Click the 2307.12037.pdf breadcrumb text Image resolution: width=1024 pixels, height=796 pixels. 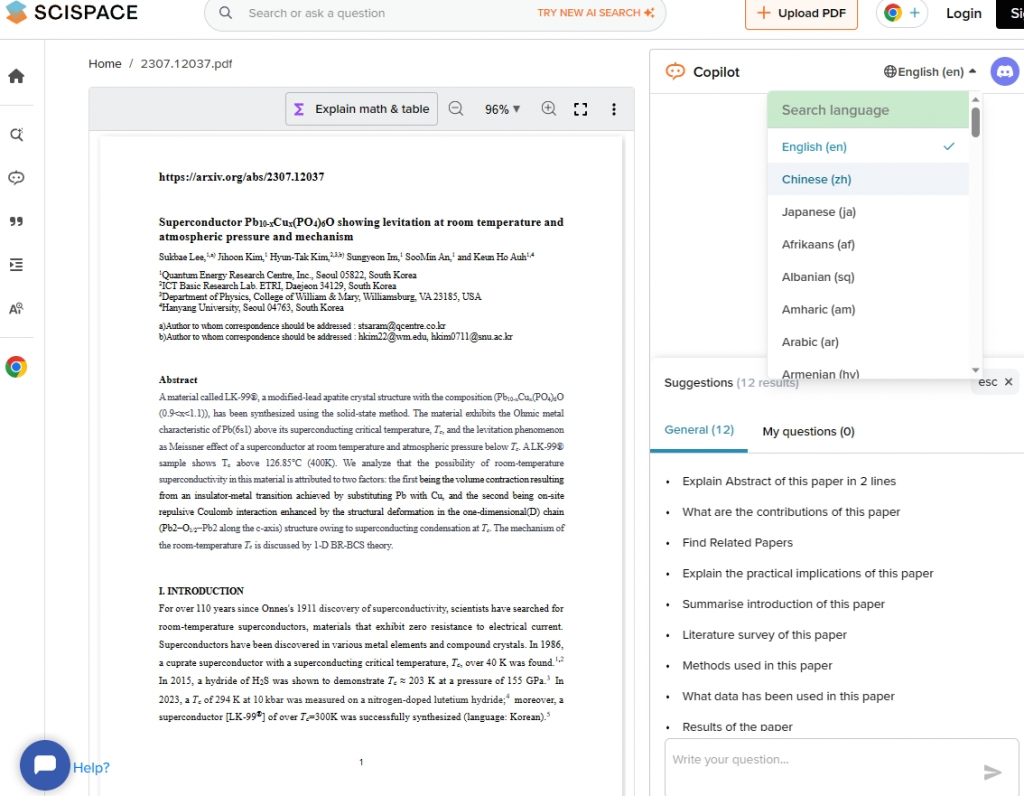coord(186,64)
